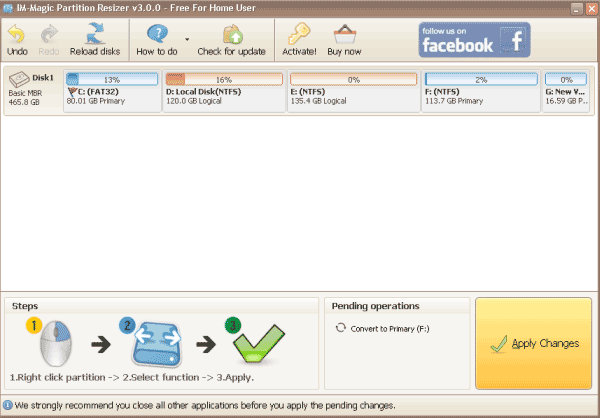The width and height of the screenshot is (600, 418).
Task: Click the 80.01 GB Primary label
Action: click(96, 101)
